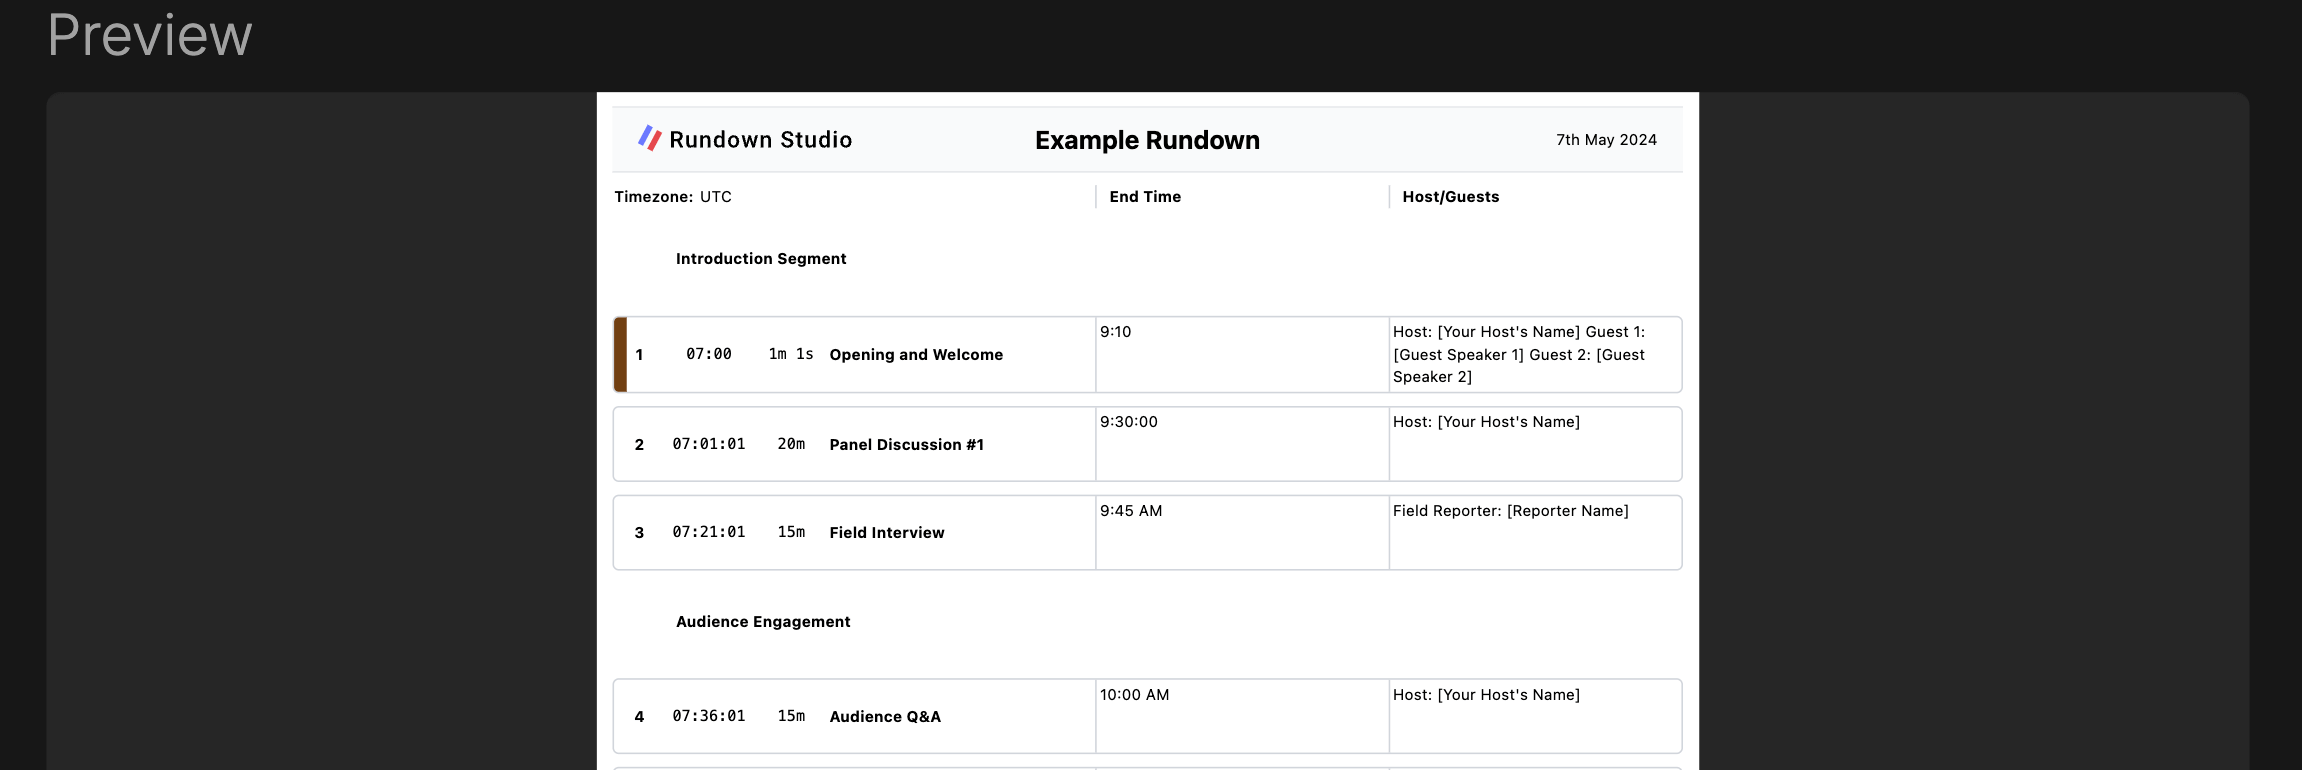
Task: Click the date 7th May 2024
Action: point(1606,140)
